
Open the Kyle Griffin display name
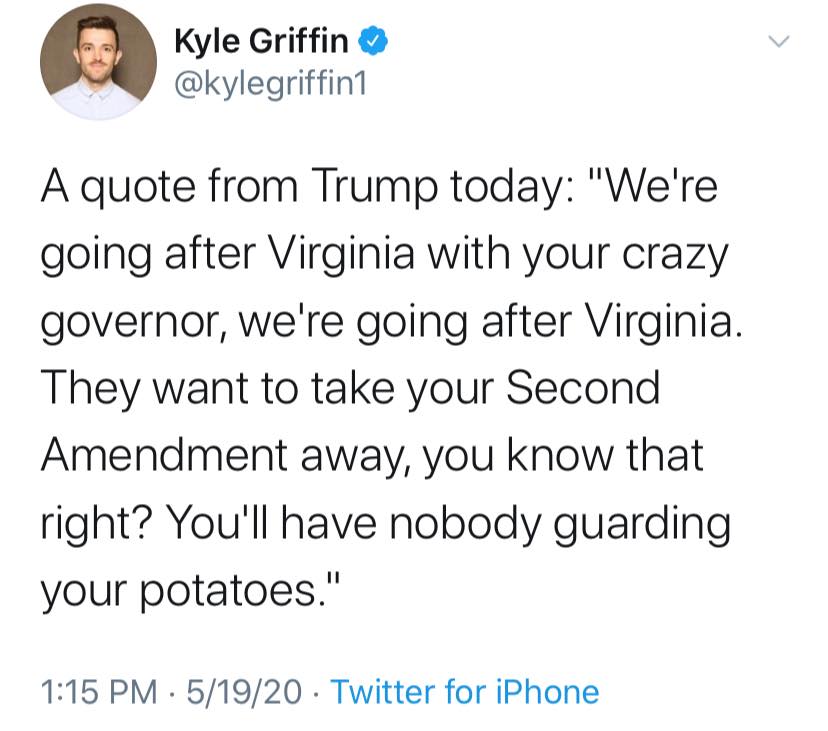point(261,41)
